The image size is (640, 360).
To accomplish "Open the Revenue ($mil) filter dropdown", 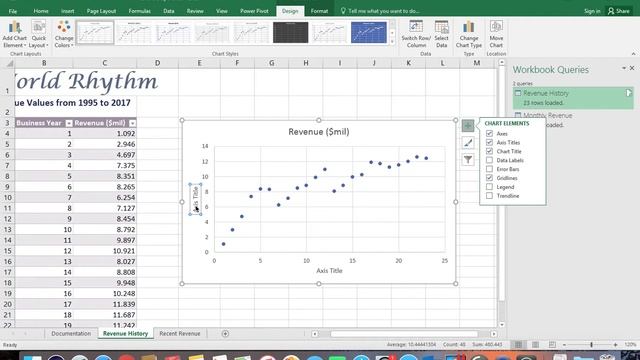I will pos(132,123).
